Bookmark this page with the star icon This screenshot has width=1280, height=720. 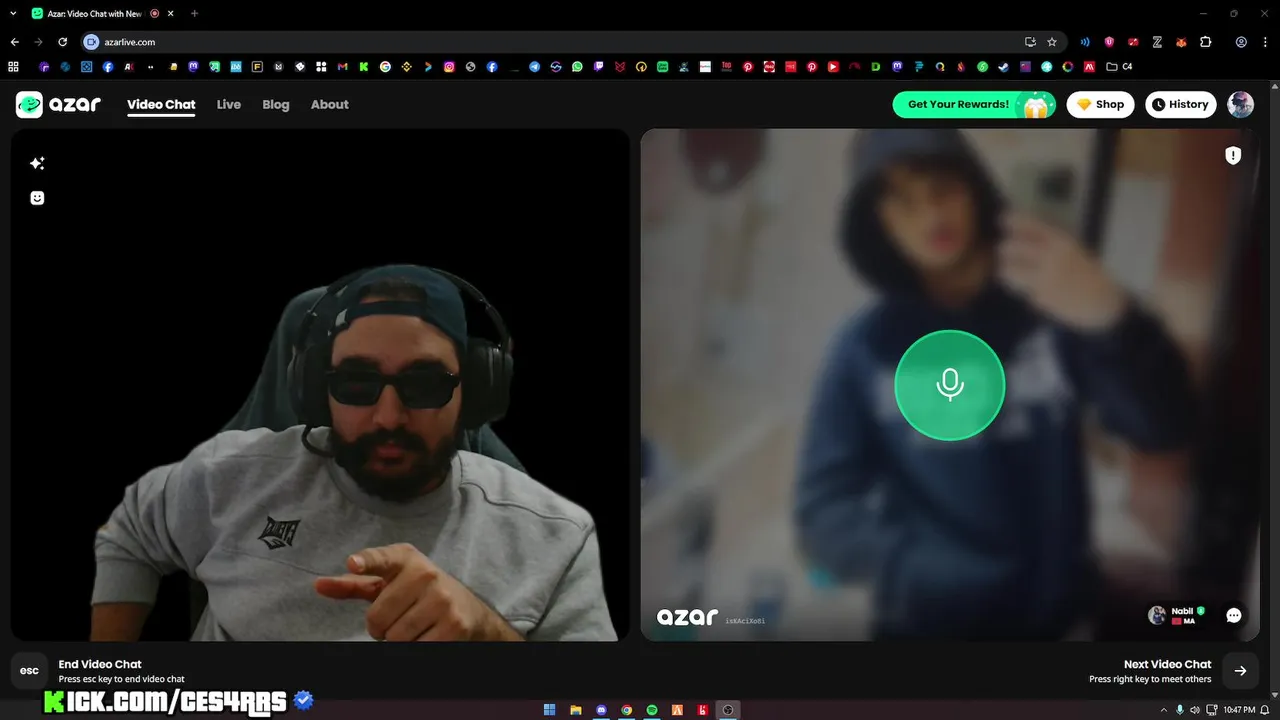(1052, 42)
